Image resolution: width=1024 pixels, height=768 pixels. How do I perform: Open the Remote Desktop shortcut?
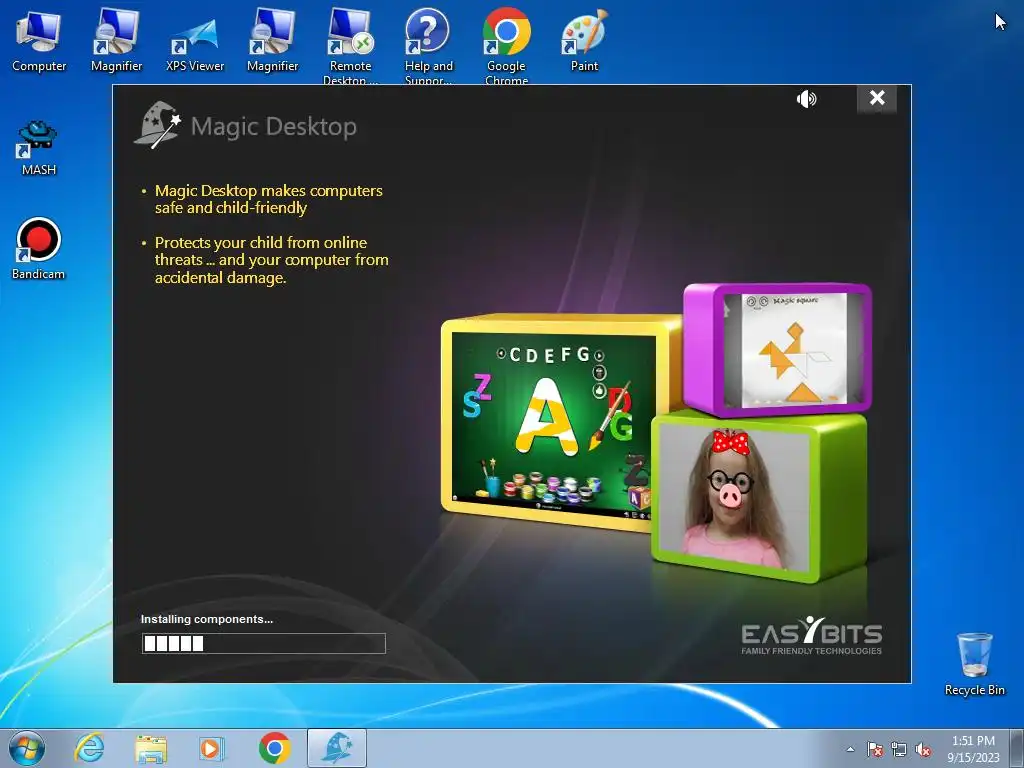click(351, 46)
